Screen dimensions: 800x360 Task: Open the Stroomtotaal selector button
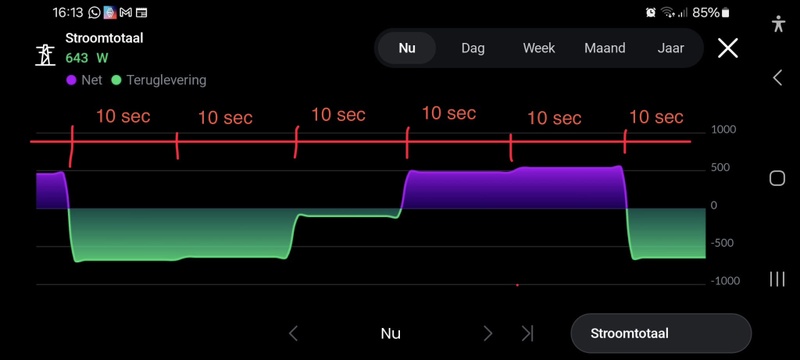point(661,333)
